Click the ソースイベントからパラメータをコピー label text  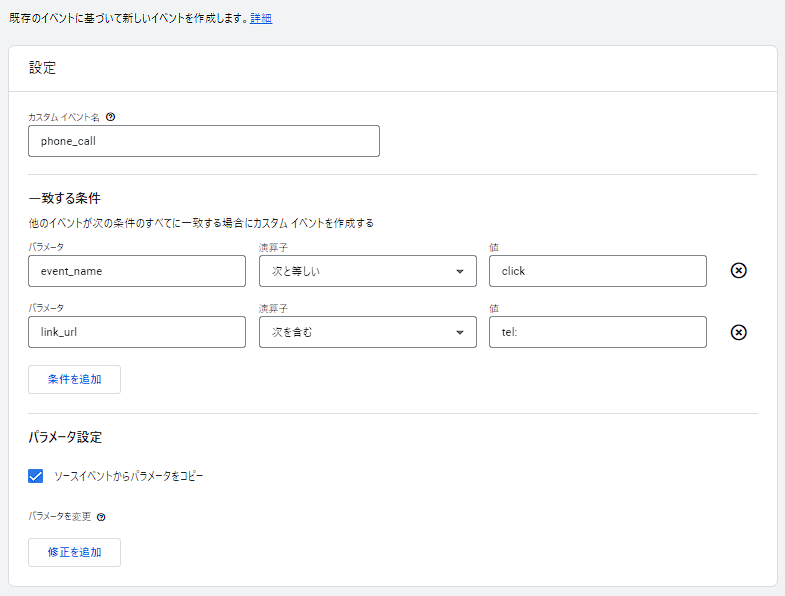pos(128,477)
